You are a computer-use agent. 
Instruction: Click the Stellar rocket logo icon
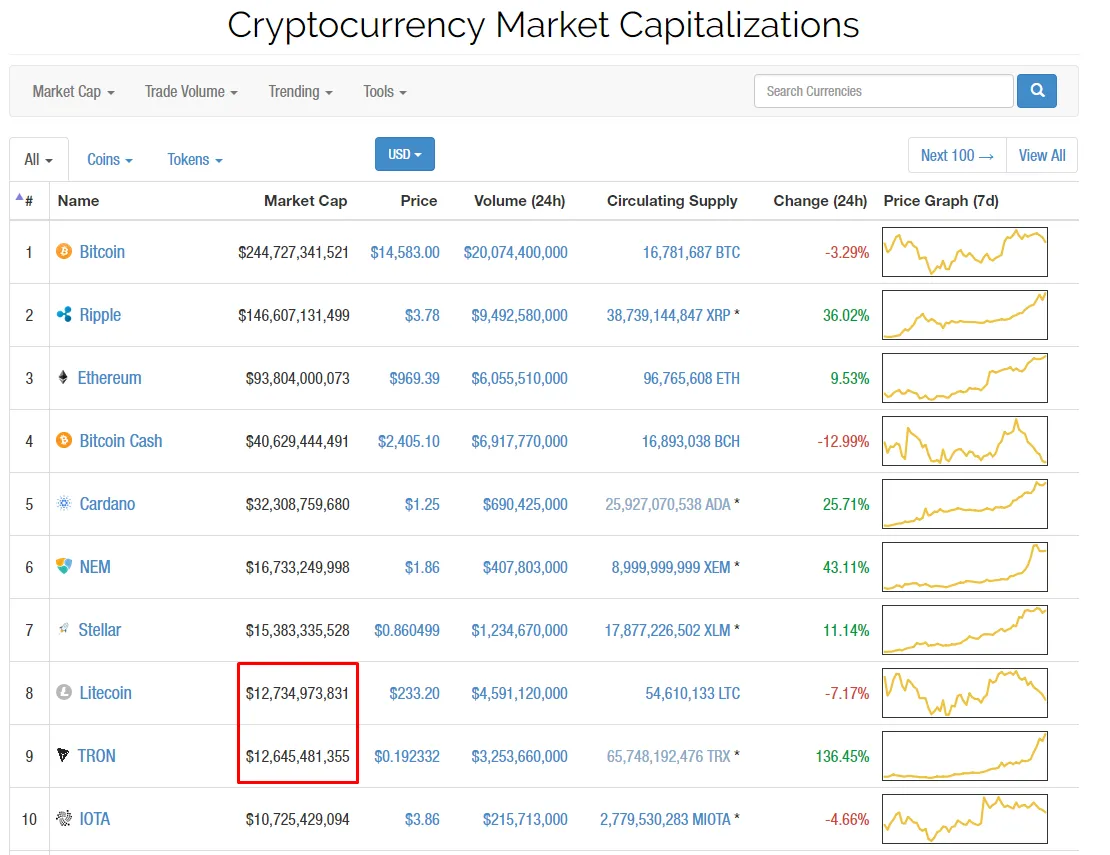click(64, 629)
